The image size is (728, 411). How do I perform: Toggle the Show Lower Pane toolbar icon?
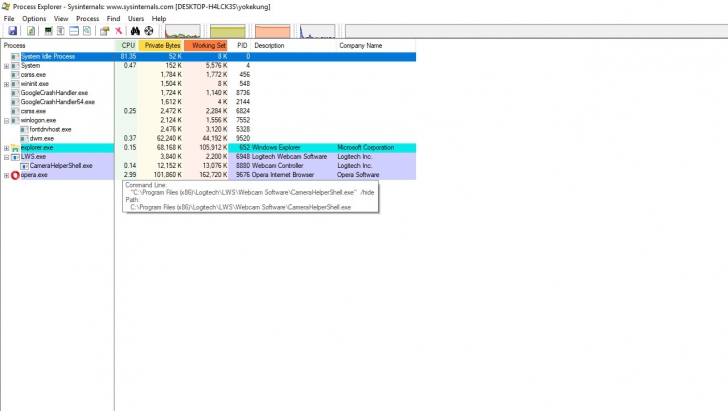click(74, 31)
